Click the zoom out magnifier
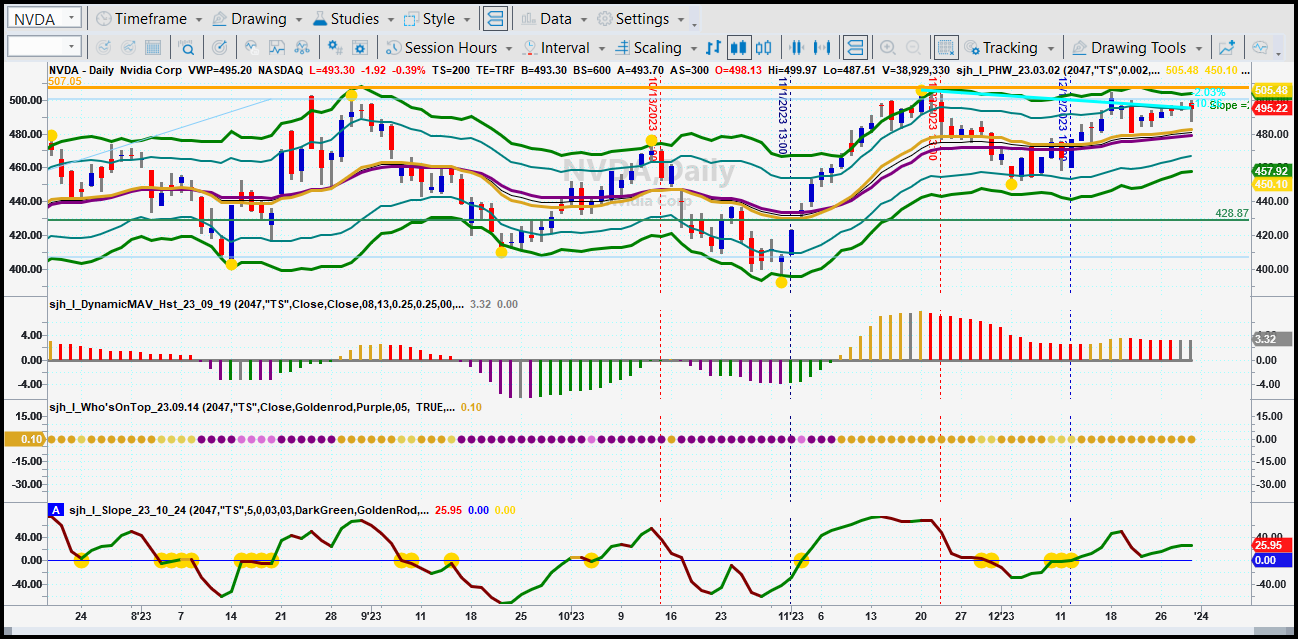The height and width of the screenshot is (639, 1298). [912, 48]
